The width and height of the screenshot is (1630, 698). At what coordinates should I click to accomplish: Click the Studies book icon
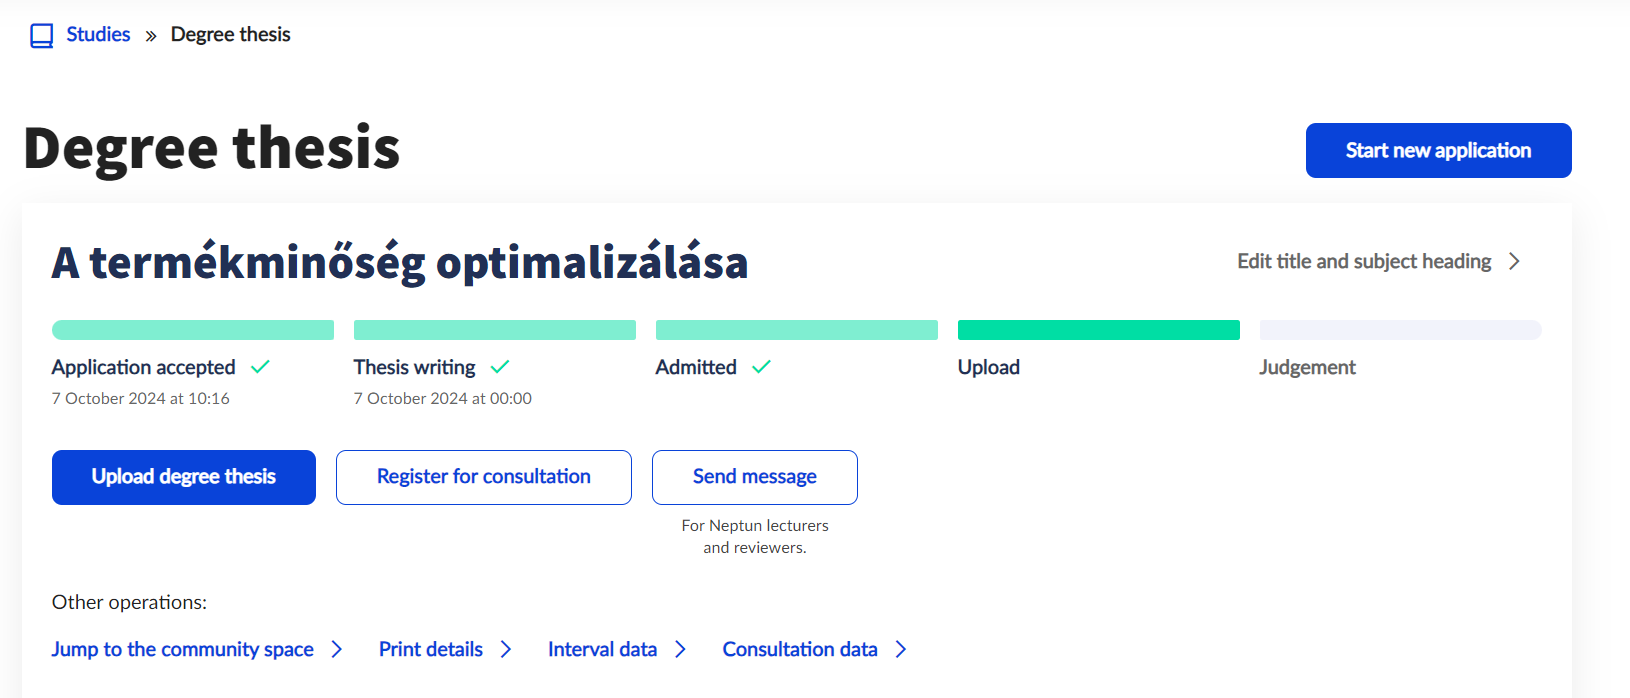click(41, 36)
